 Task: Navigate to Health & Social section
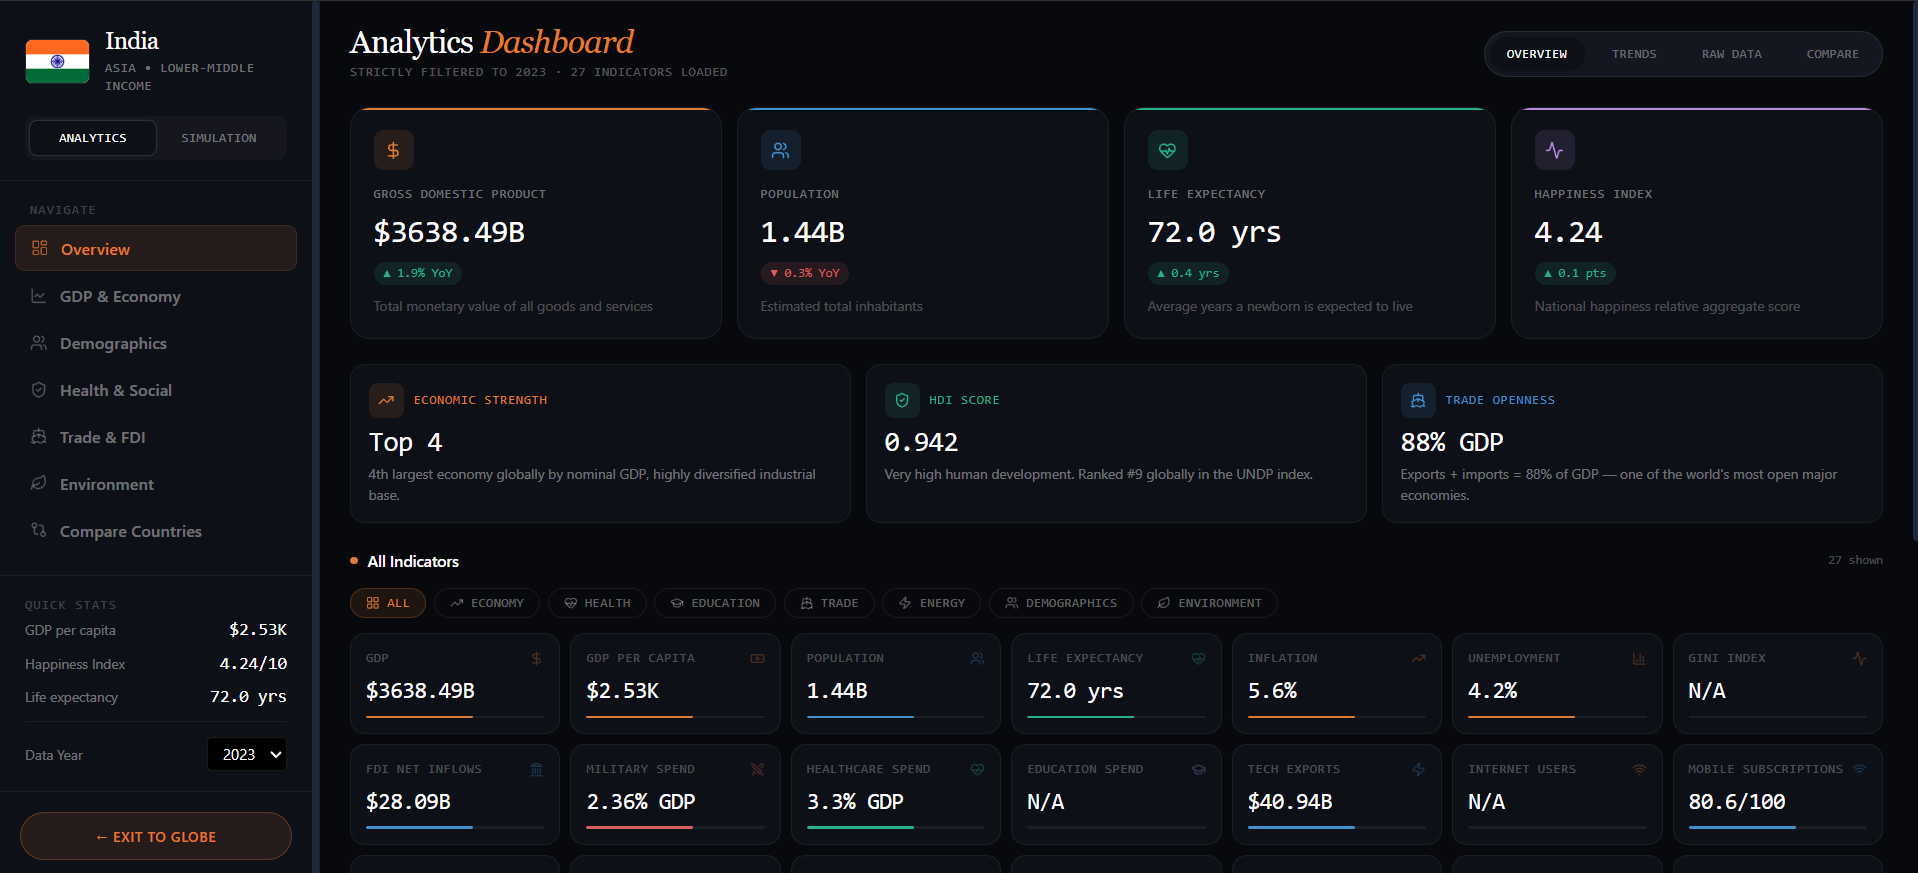(156, 390)
